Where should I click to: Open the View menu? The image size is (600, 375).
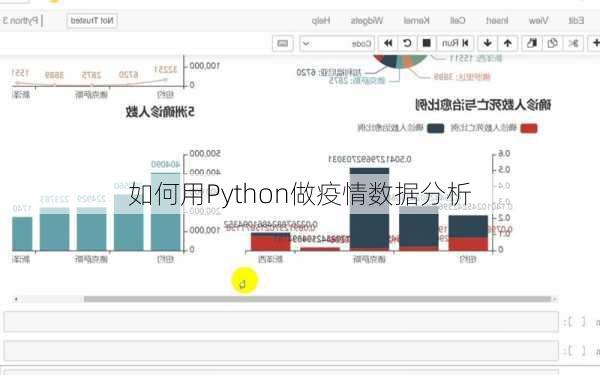click(x=538, y=20)
